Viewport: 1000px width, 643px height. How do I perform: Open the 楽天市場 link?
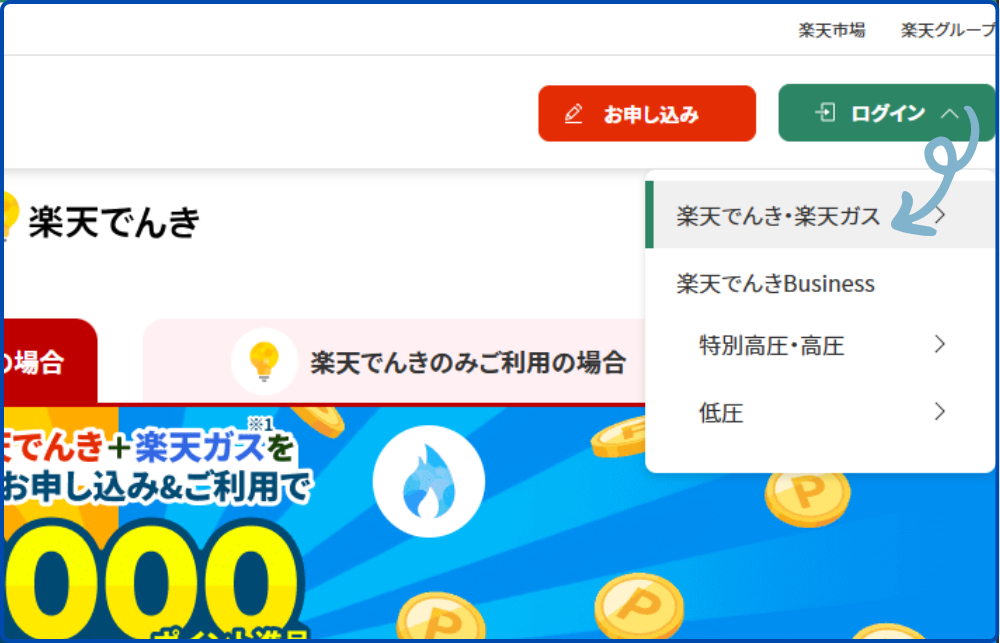coord(832,30)
